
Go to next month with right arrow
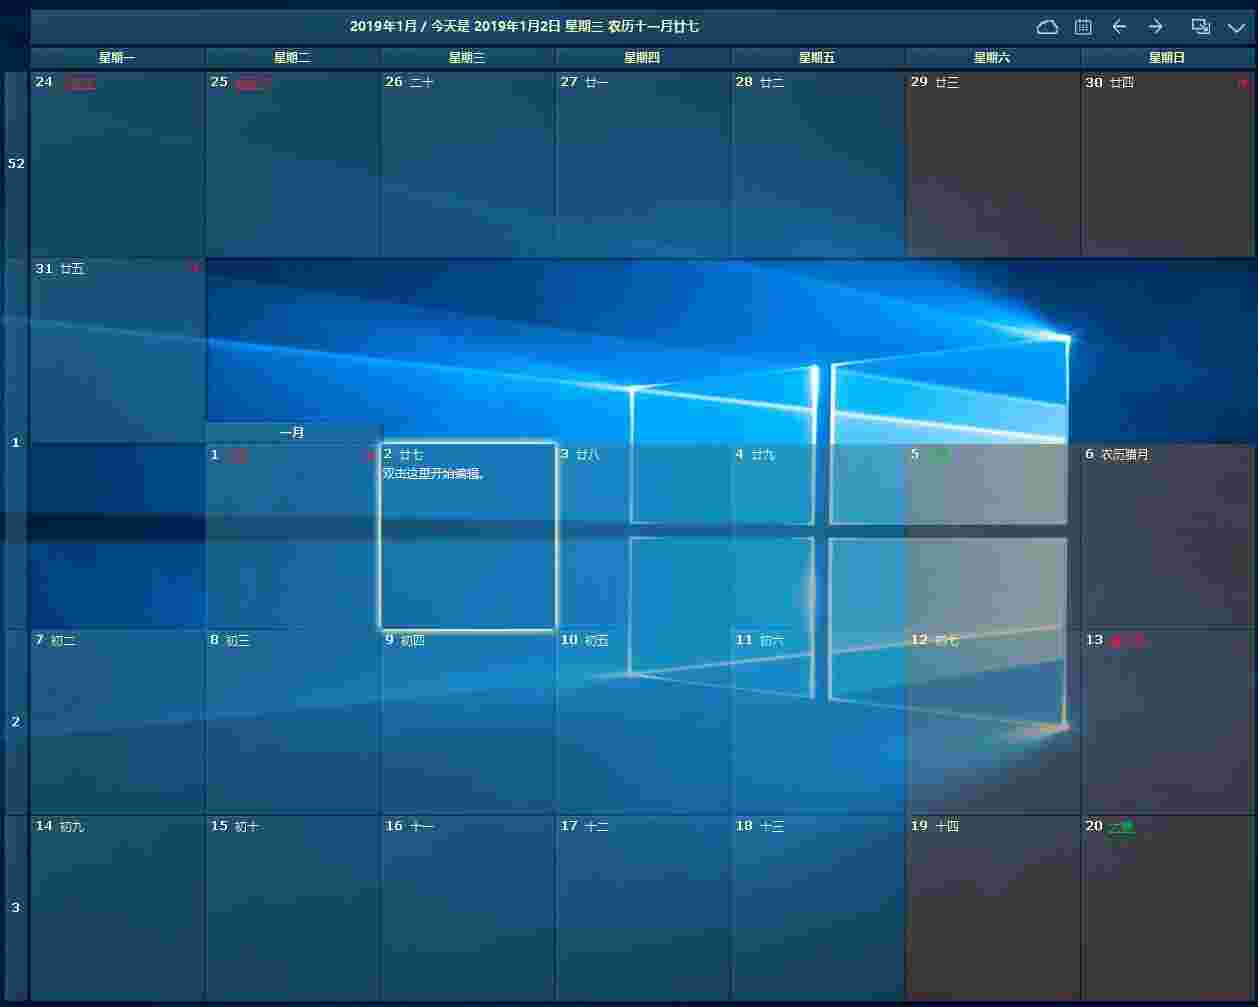click(x=1156, y=27)
